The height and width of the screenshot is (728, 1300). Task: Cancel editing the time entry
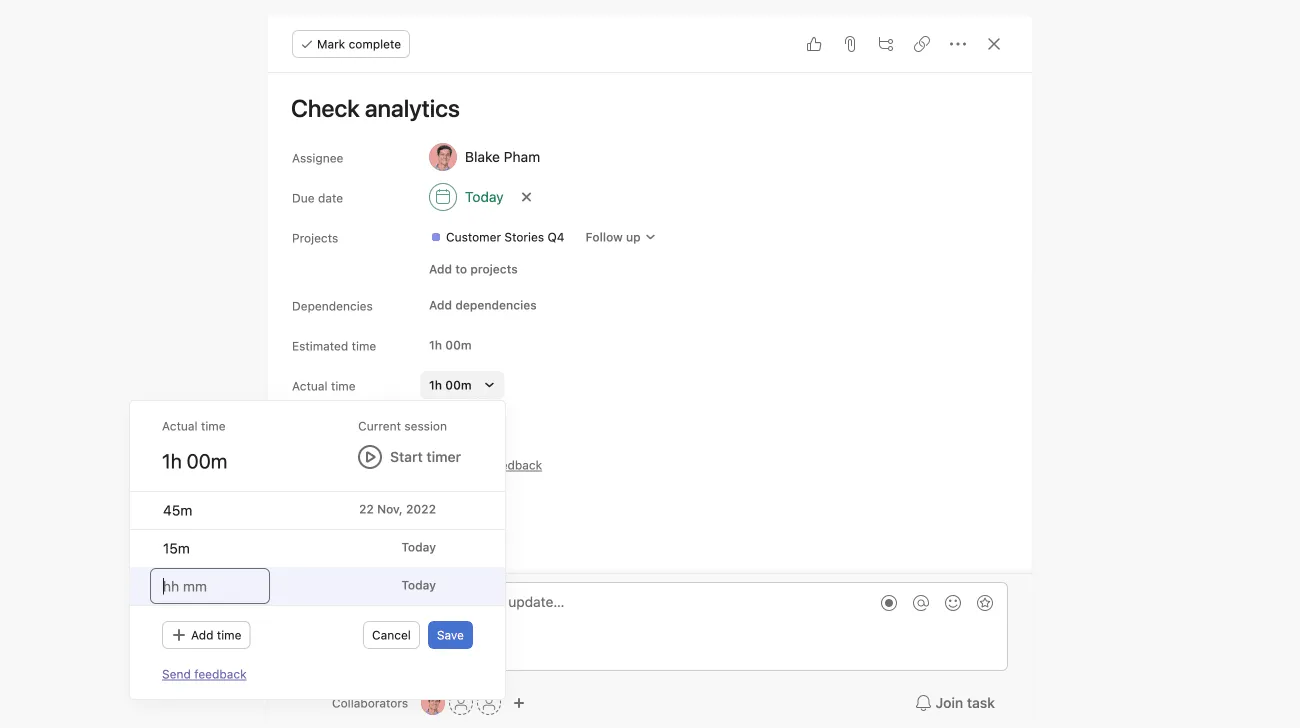[391, 635]
